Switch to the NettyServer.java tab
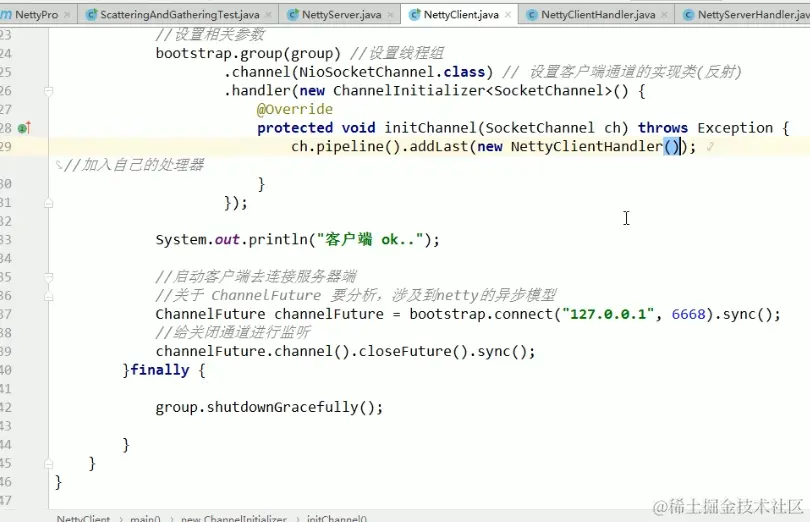The image size is (810, 522). click(341, 14)
